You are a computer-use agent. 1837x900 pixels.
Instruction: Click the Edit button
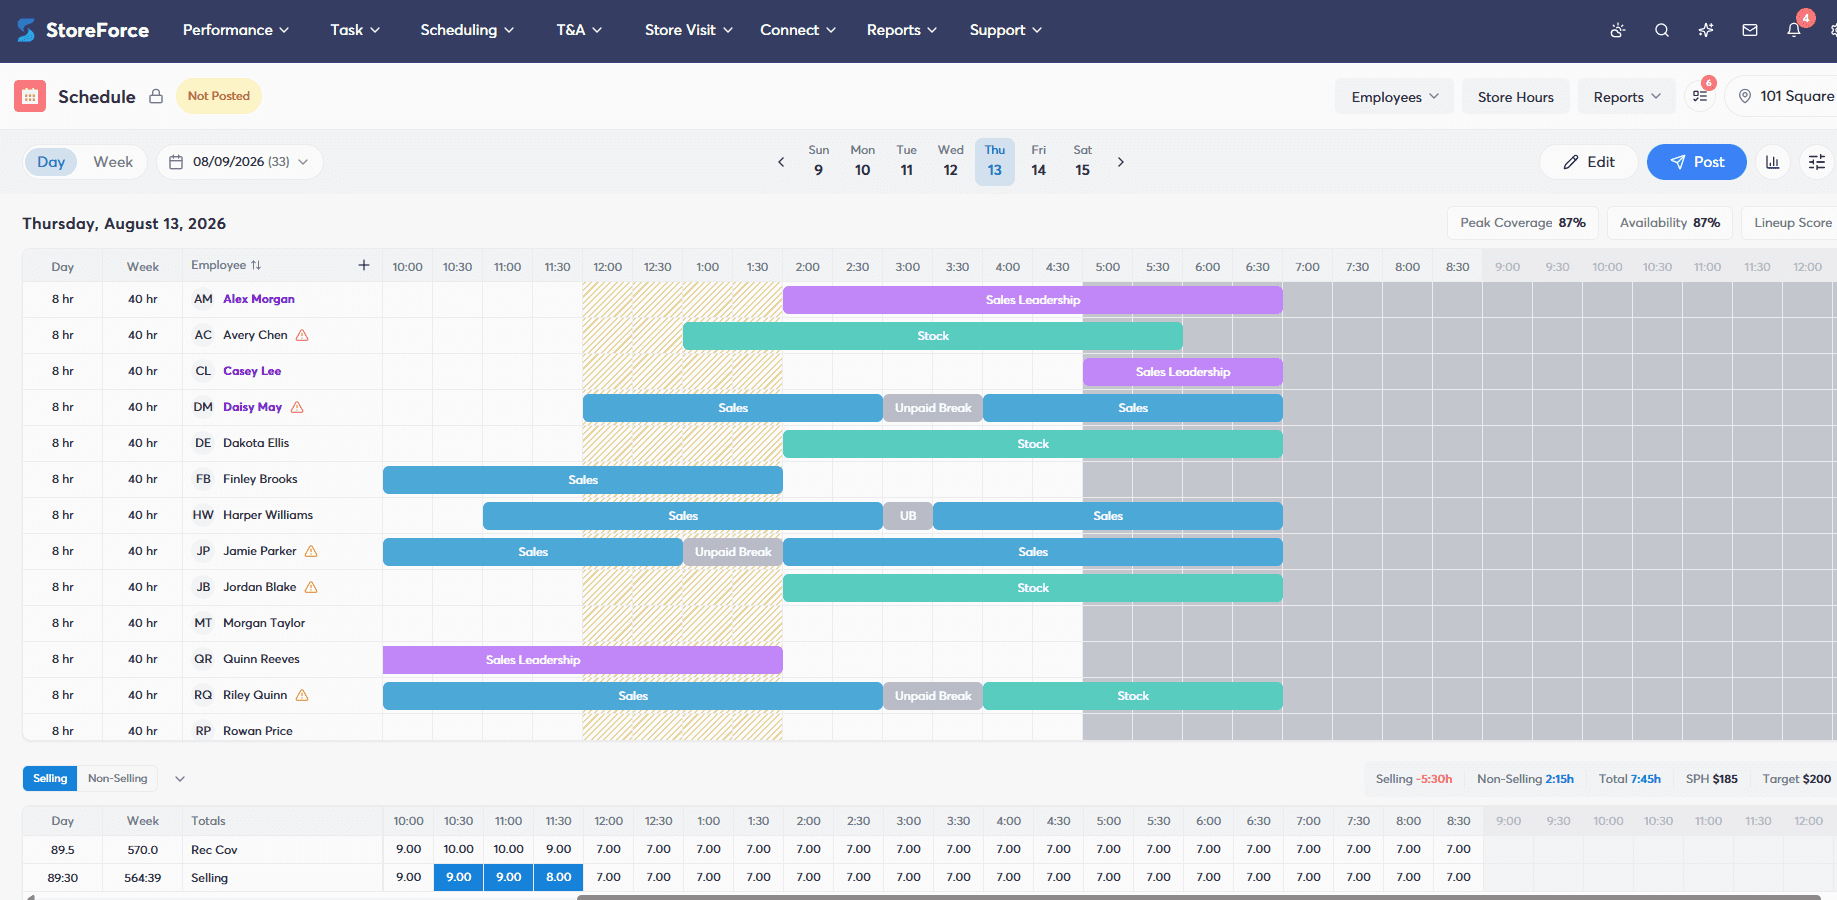pyautogui.click(x=1589, y=162)
